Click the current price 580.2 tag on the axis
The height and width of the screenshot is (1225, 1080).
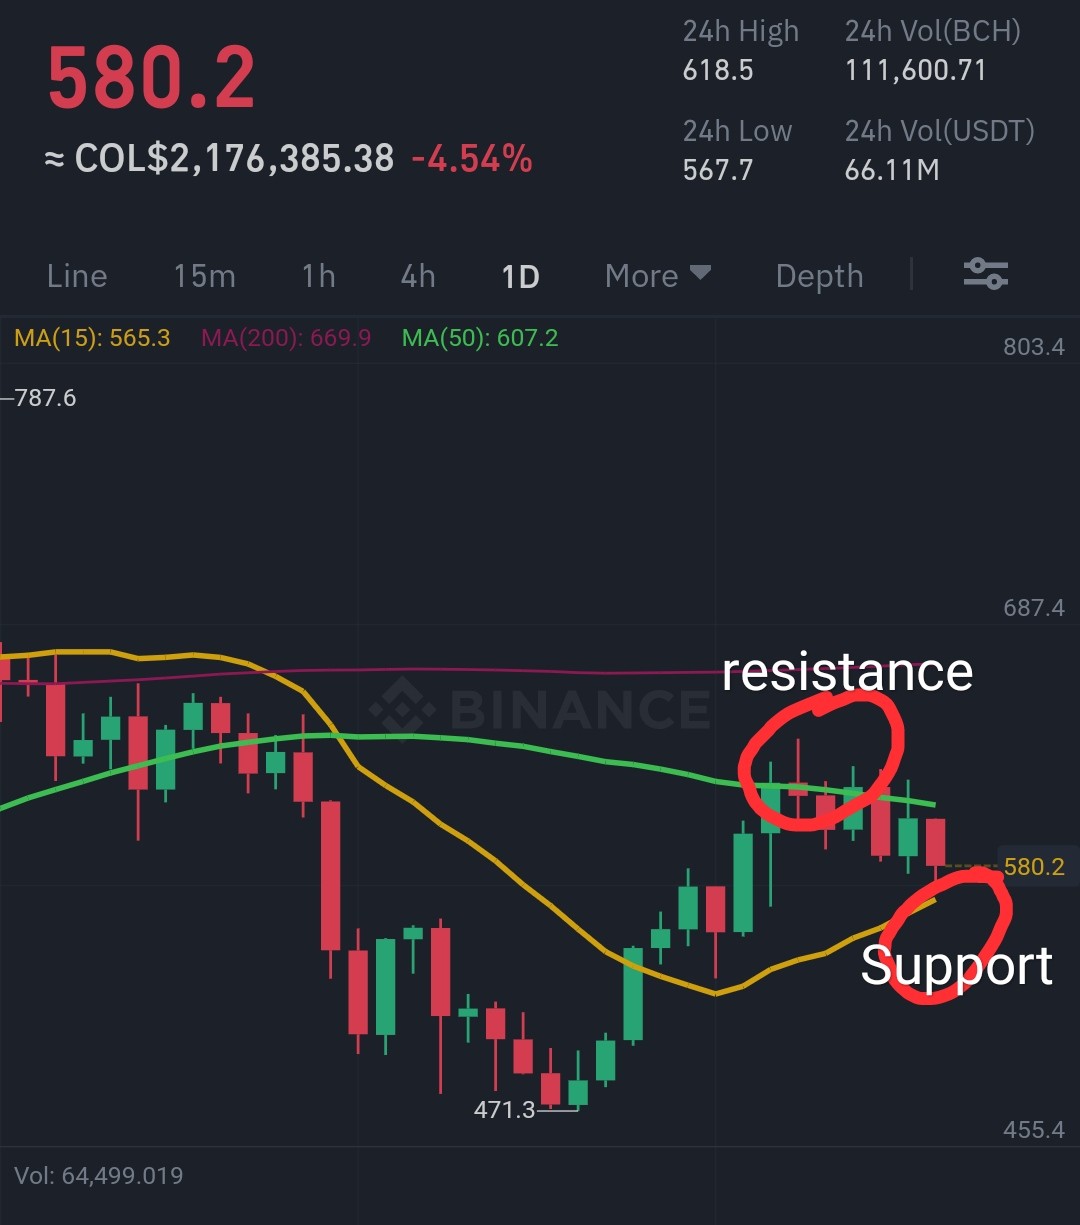click(1034, 866)
